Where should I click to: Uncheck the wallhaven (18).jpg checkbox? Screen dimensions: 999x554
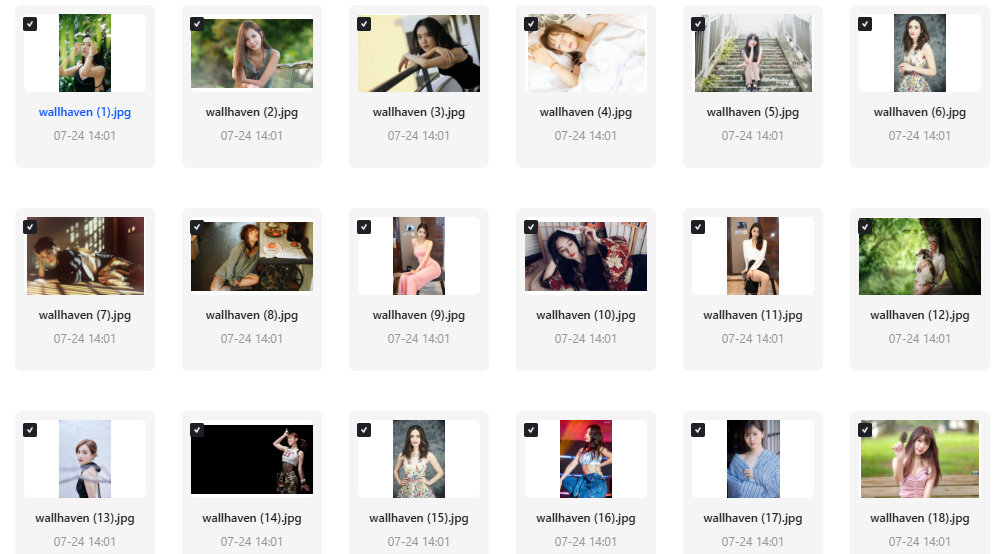point(865,430)
